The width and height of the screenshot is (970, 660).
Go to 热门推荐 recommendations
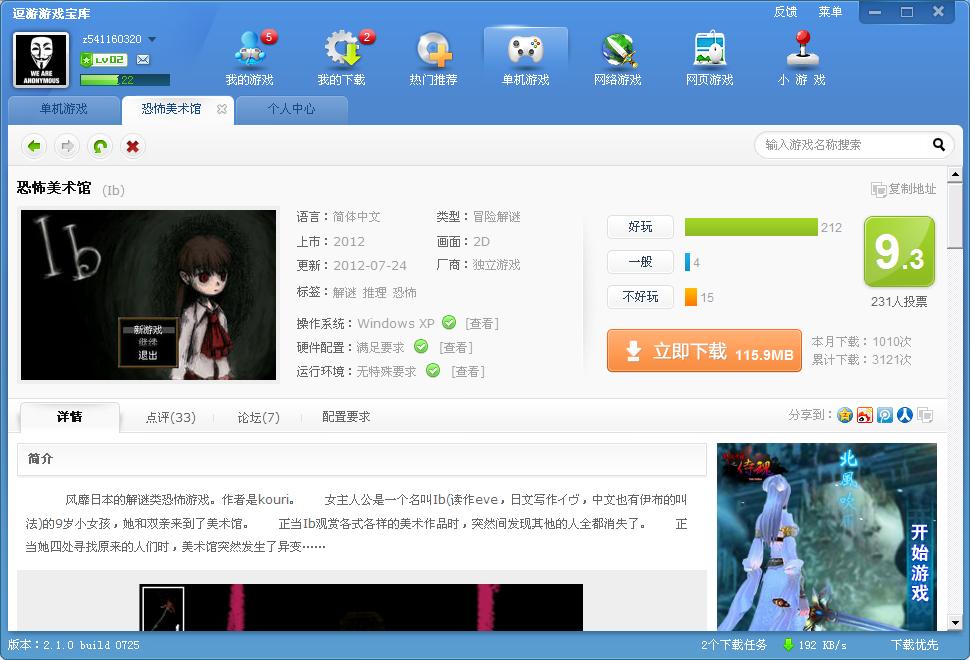[434, 58]
